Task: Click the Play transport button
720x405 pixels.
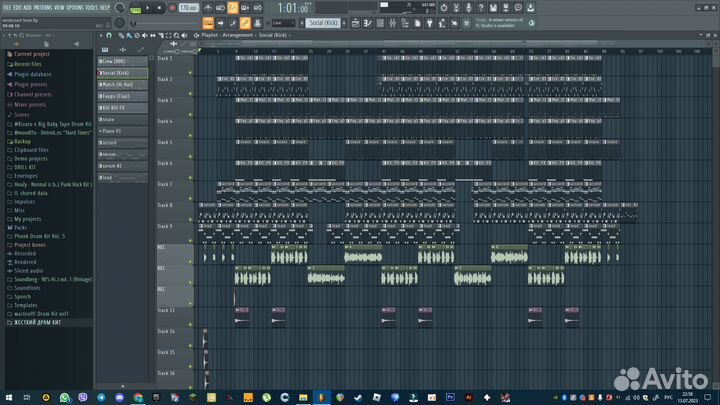Action: (x=147, y=8)
